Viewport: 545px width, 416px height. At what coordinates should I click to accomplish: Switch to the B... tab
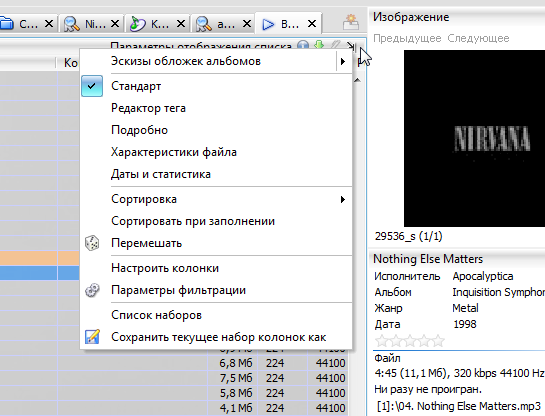point(288,24)
